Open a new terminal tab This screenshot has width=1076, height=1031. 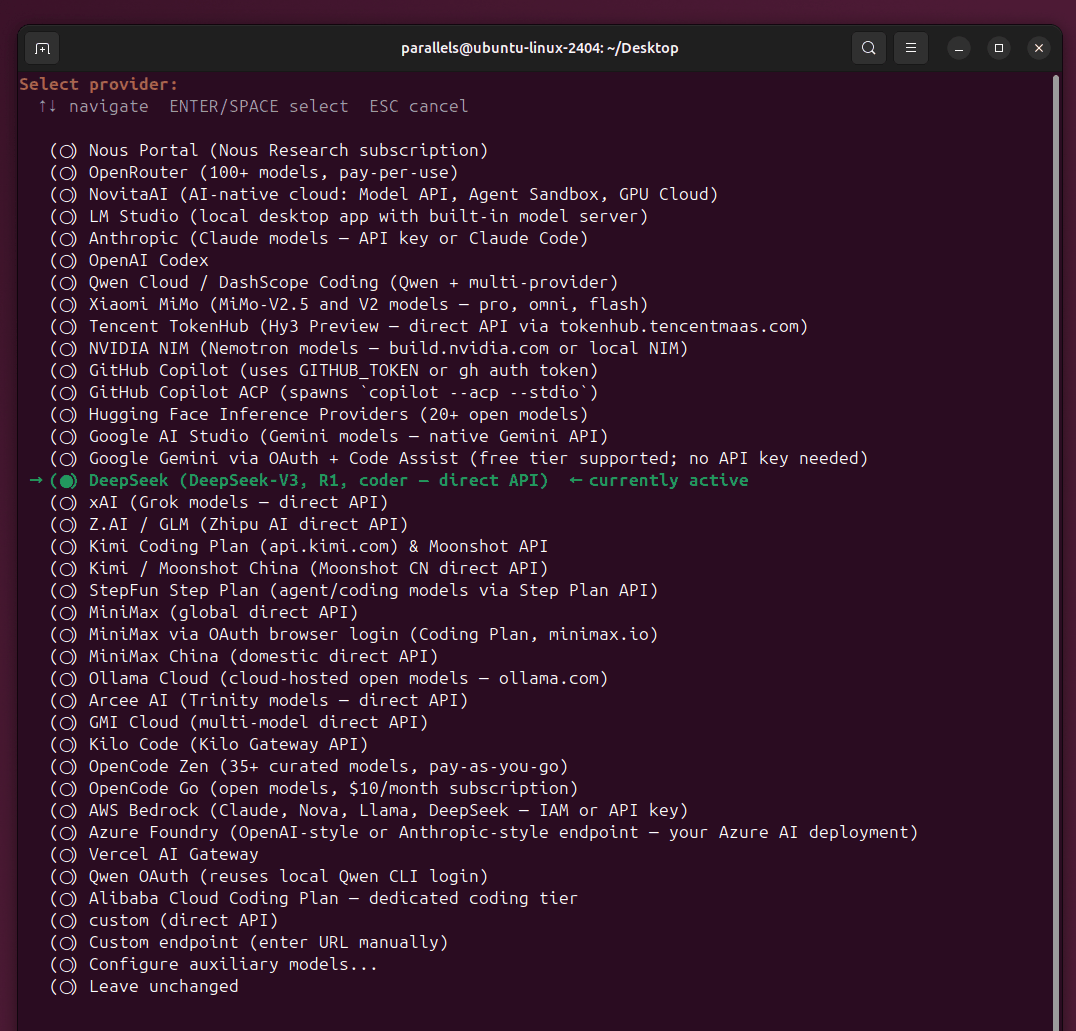[43, 48]
